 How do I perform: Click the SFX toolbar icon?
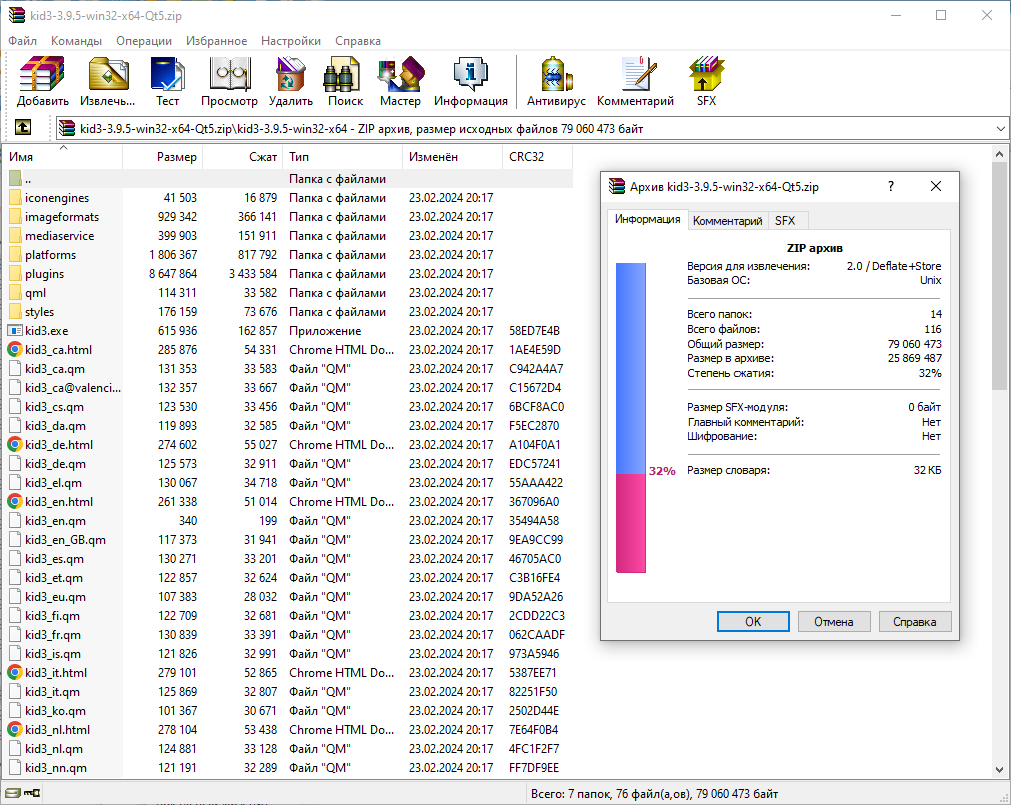(x=706, y=82)
